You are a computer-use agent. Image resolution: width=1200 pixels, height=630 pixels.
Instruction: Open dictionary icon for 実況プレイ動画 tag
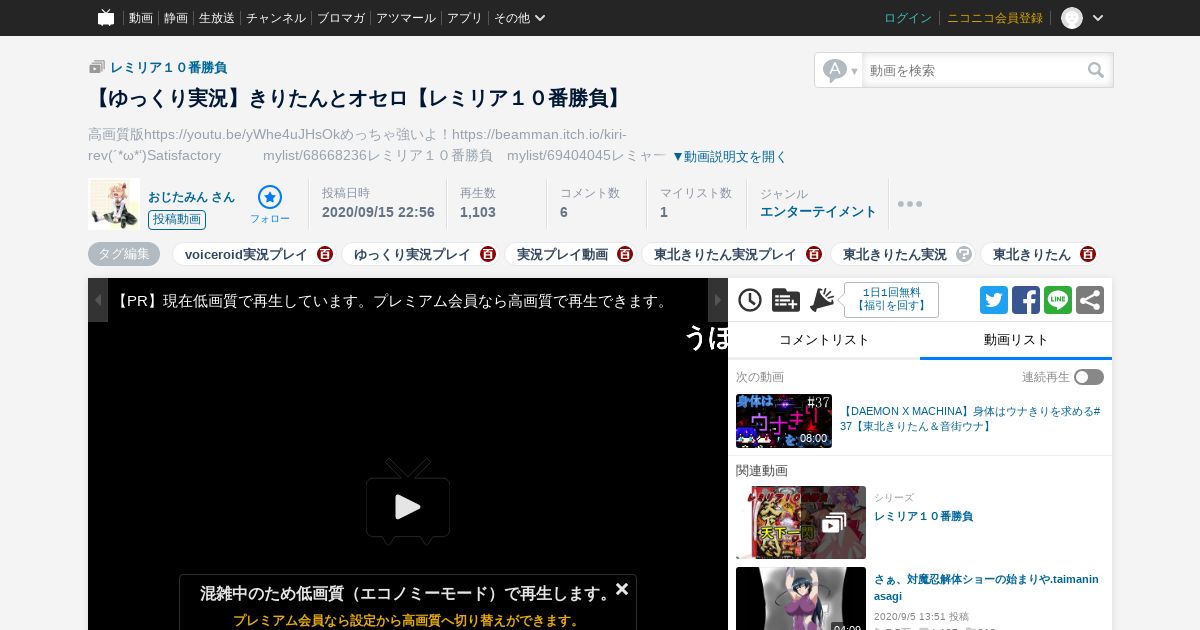tap(625, 254)
